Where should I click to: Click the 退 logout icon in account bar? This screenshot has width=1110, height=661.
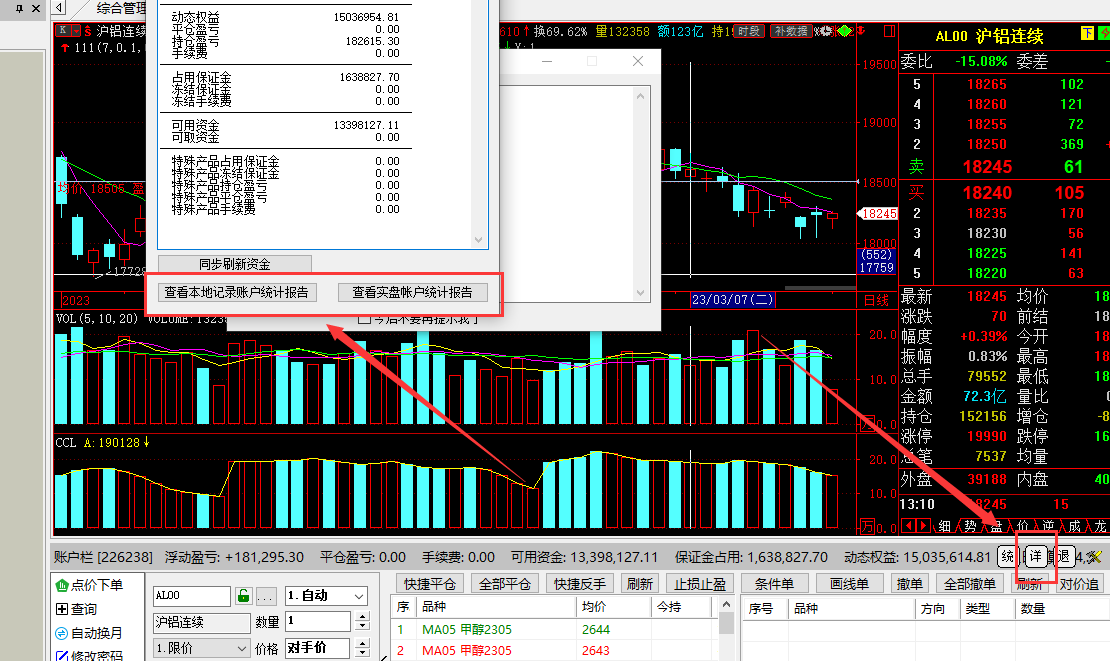pos(1064,557)
